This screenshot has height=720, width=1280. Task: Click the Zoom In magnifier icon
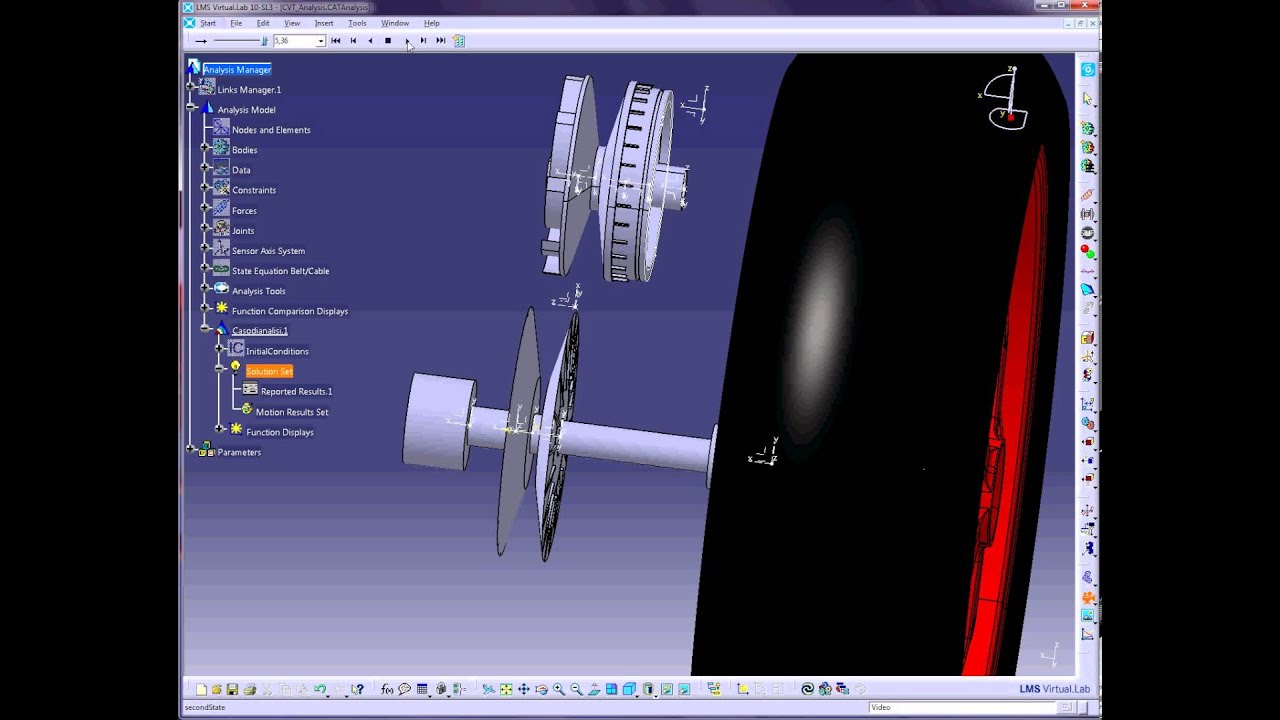[x=558, y=689]
